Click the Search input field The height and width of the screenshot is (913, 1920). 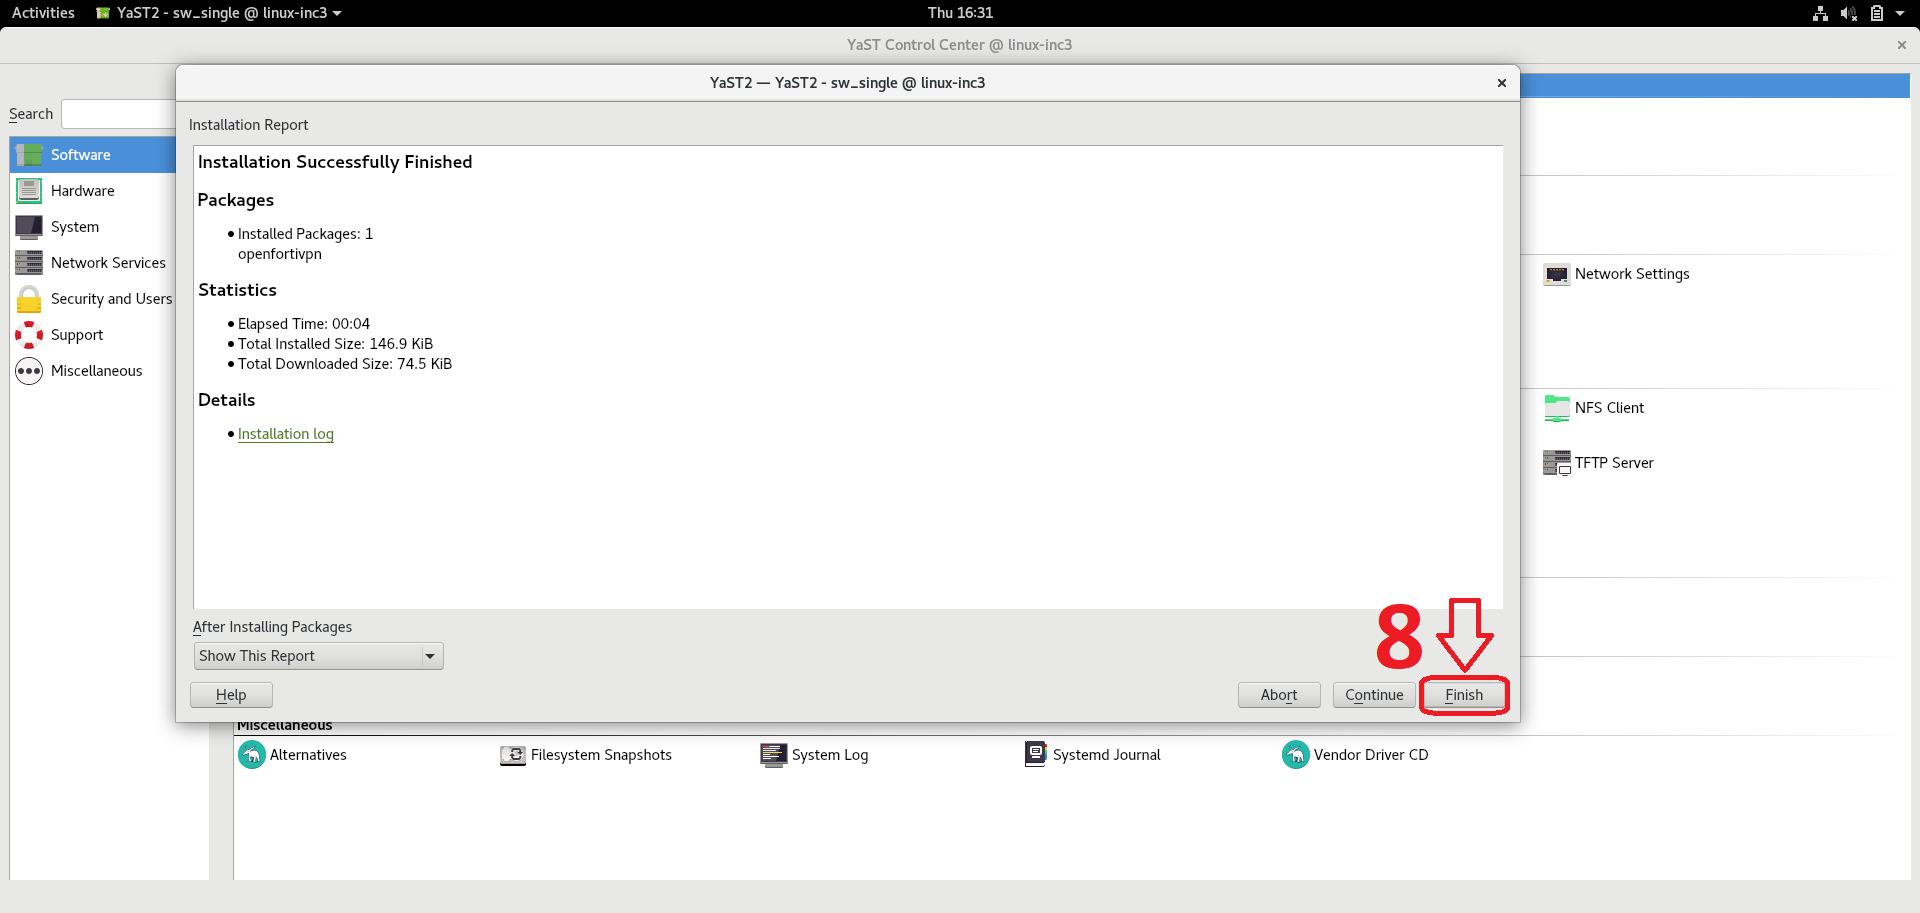(118, 114)
